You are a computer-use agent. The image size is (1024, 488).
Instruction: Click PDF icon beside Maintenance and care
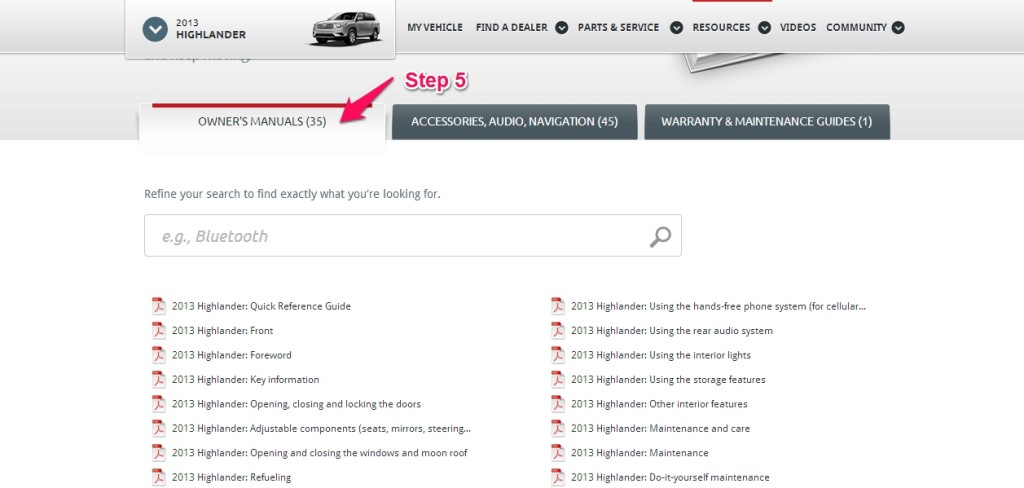(558, 429)
